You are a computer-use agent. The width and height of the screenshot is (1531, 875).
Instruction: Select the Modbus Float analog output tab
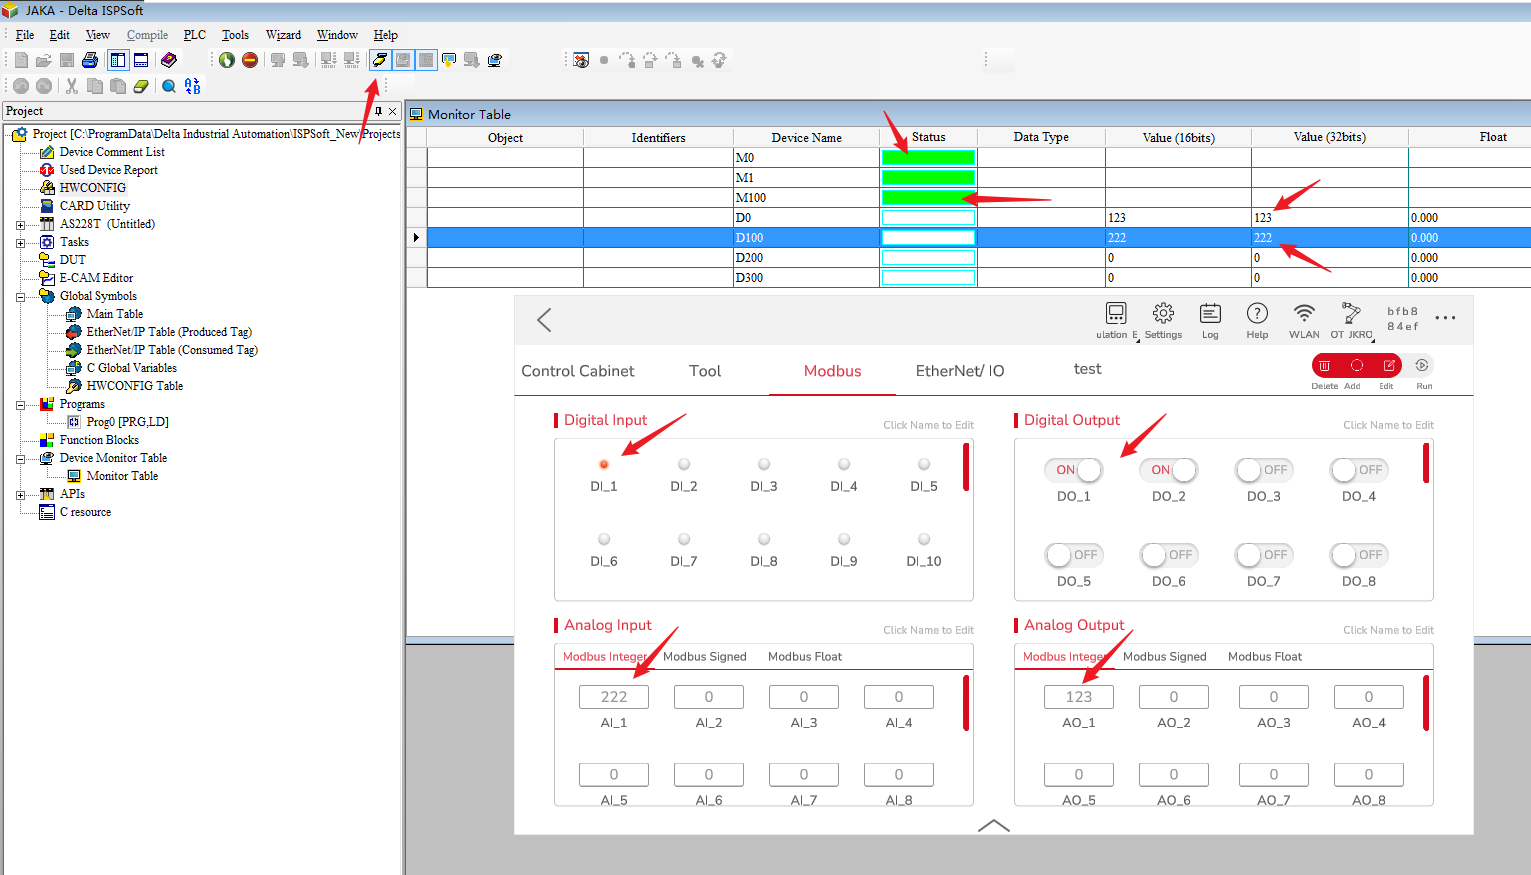(1264, 657)
